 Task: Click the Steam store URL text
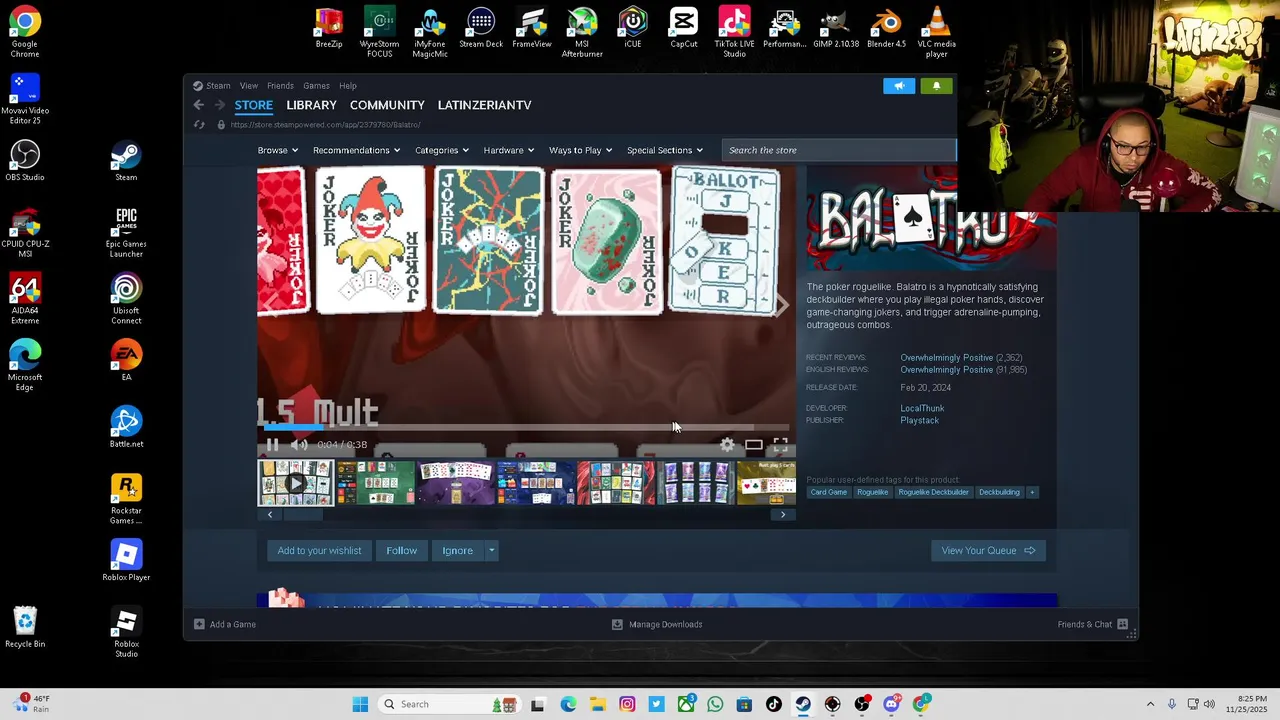pyautogui.click(x=325, y=125)
